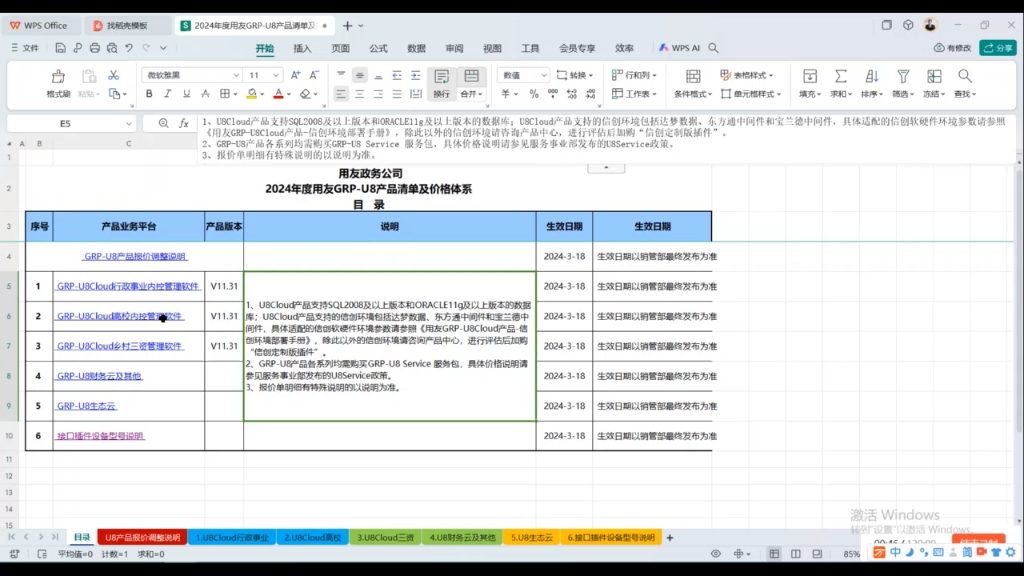Viewport: 1024px width, 576px height.
Task: Toggle Italic formatting
Action: pos(167,94)
